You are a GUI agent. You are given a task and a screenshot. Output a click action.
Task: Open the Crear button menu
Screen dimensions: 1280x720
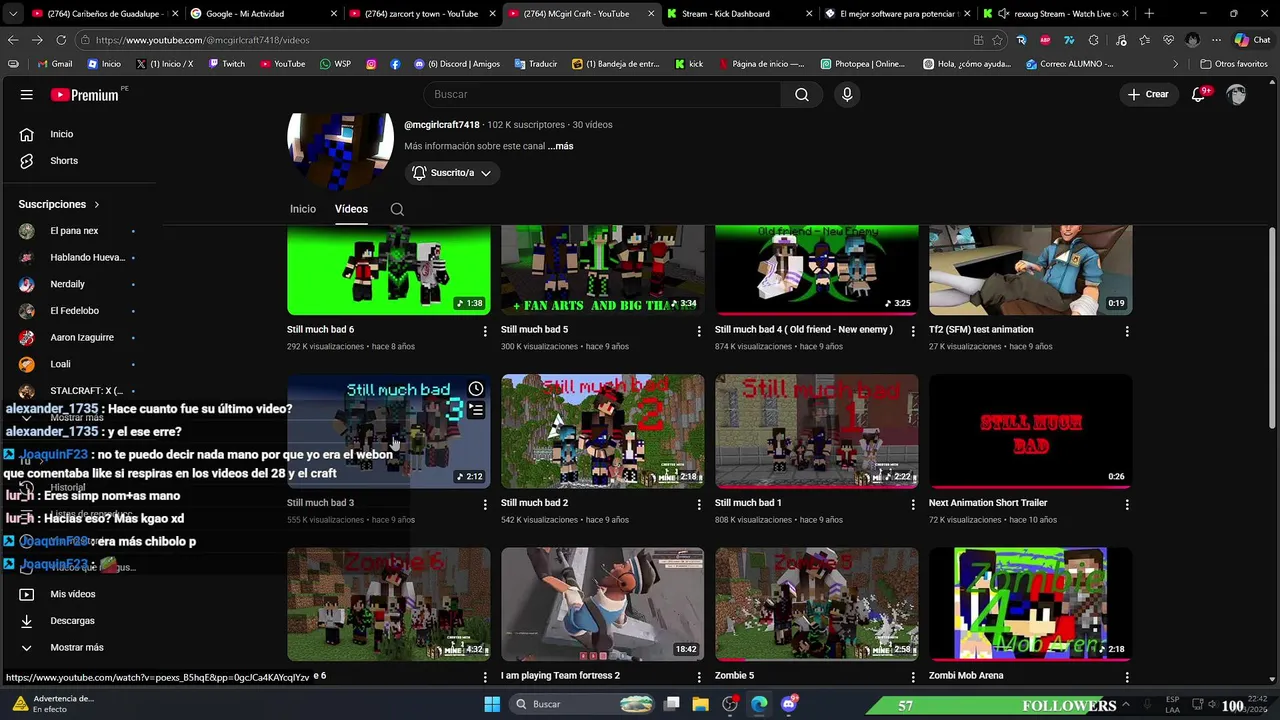[x=1147, y=94]
